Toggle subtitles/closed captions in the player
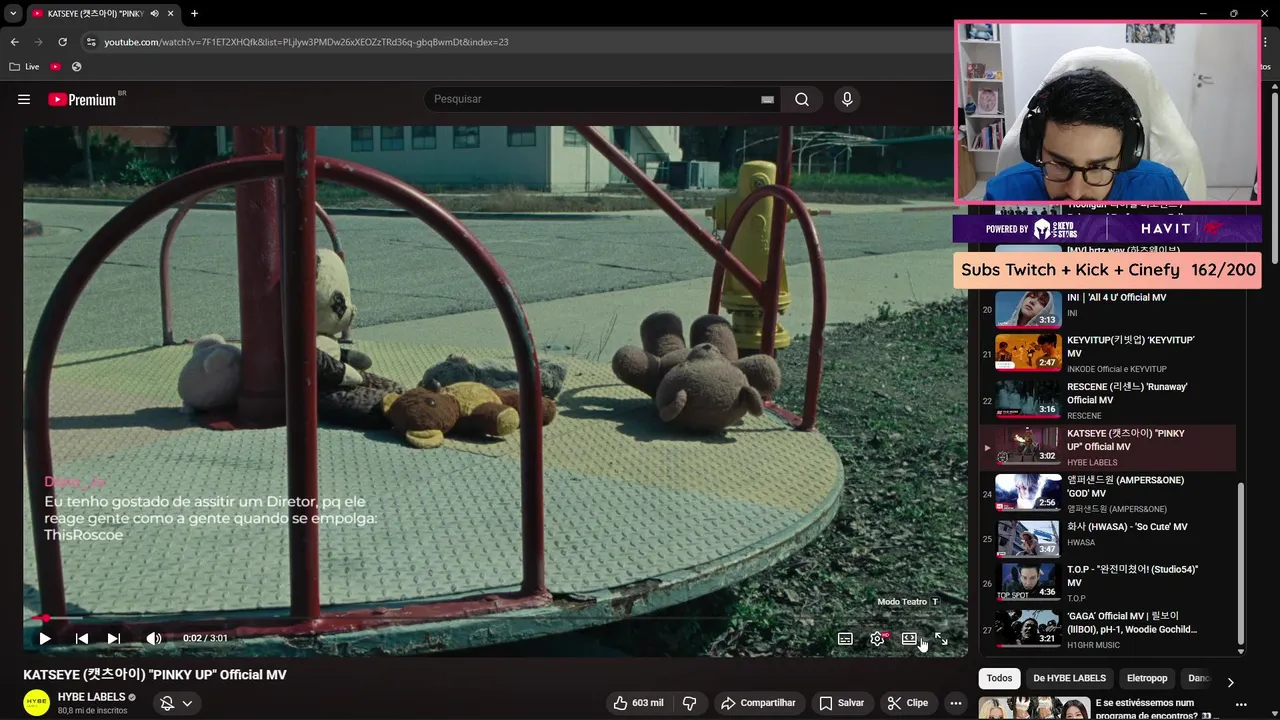The width and height of the screenshot is (1280, 720). [845, 638]
